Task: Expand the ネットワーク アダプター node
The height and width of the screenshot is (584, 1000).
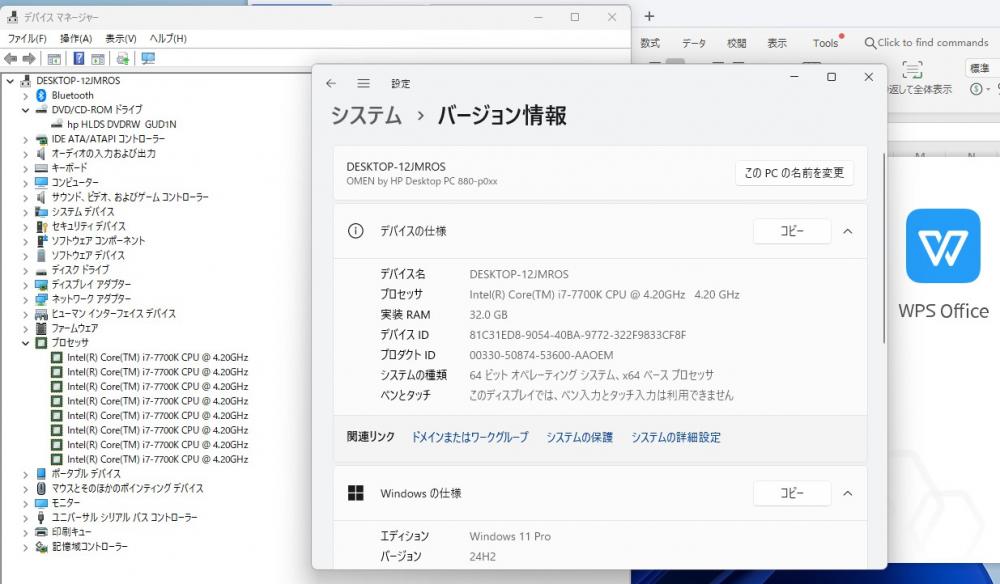Action: pyautogui.click(x=26, y=300)
